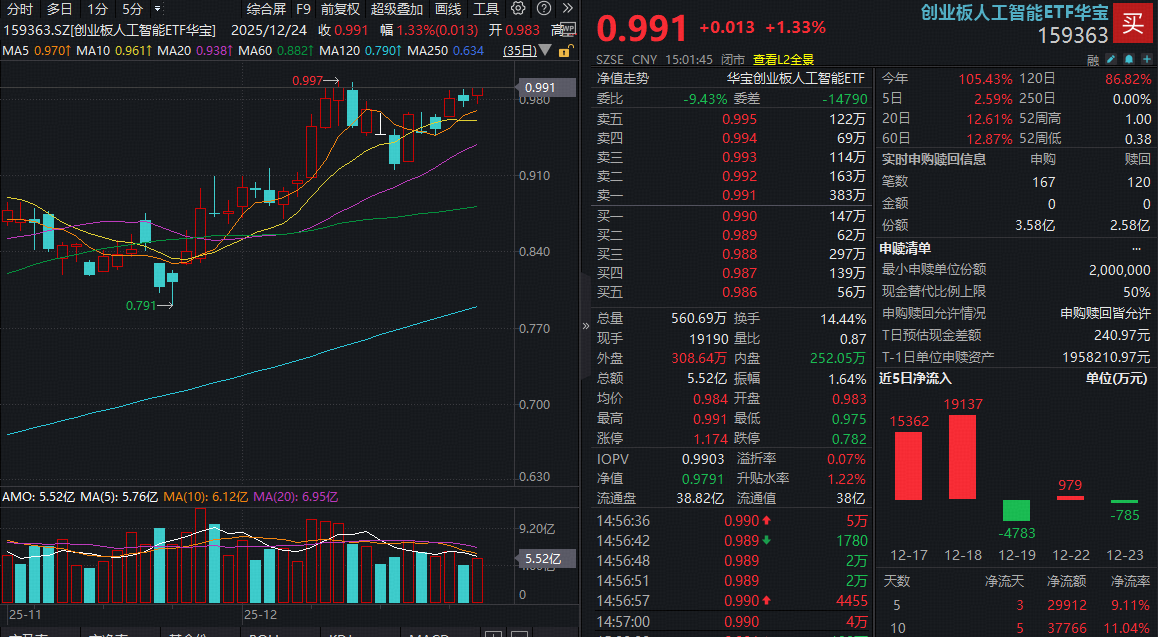
Task: Set price alert with bell icon
Action: click(1128, 59)
